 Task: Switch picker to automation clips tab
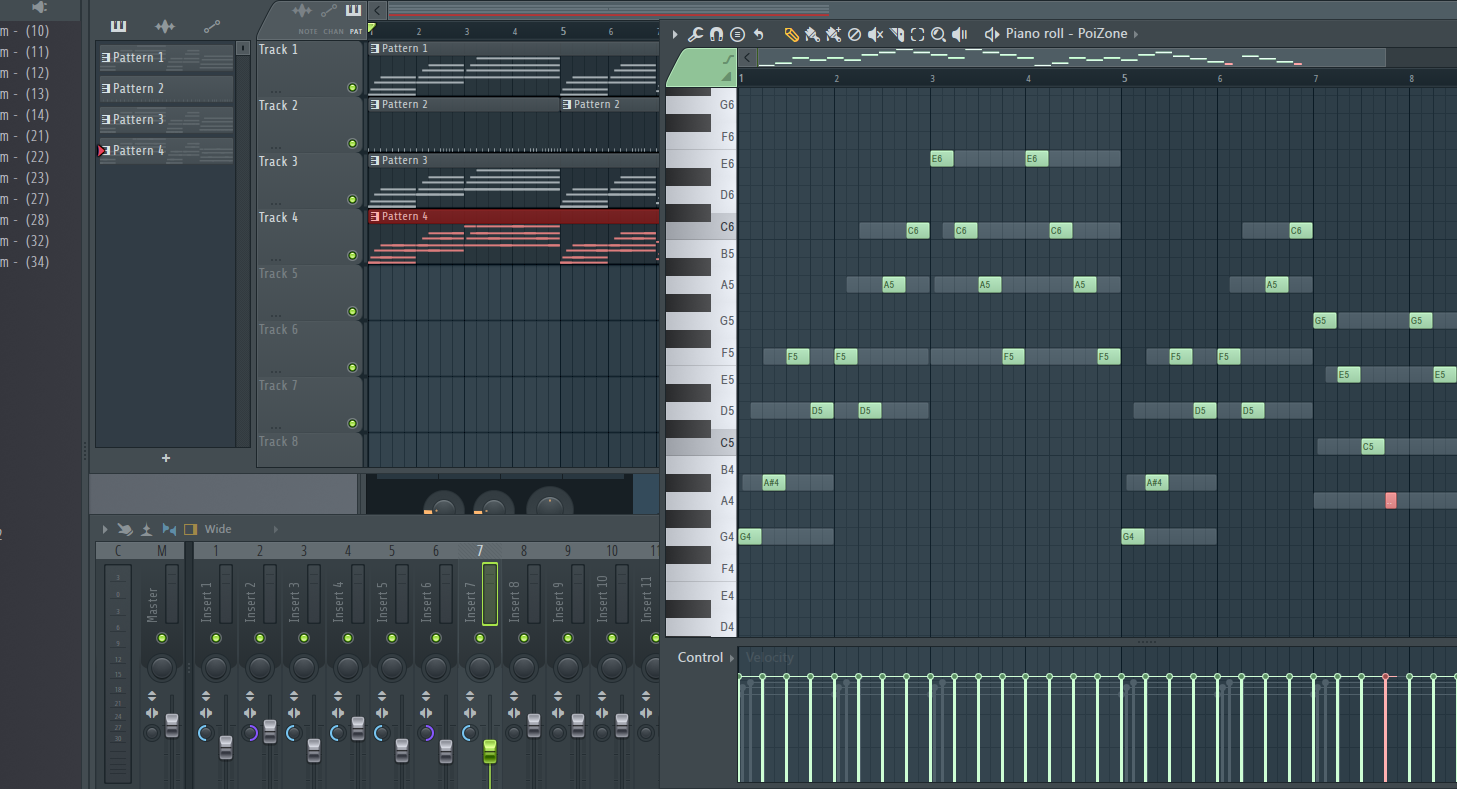click(x=212, y=26)
